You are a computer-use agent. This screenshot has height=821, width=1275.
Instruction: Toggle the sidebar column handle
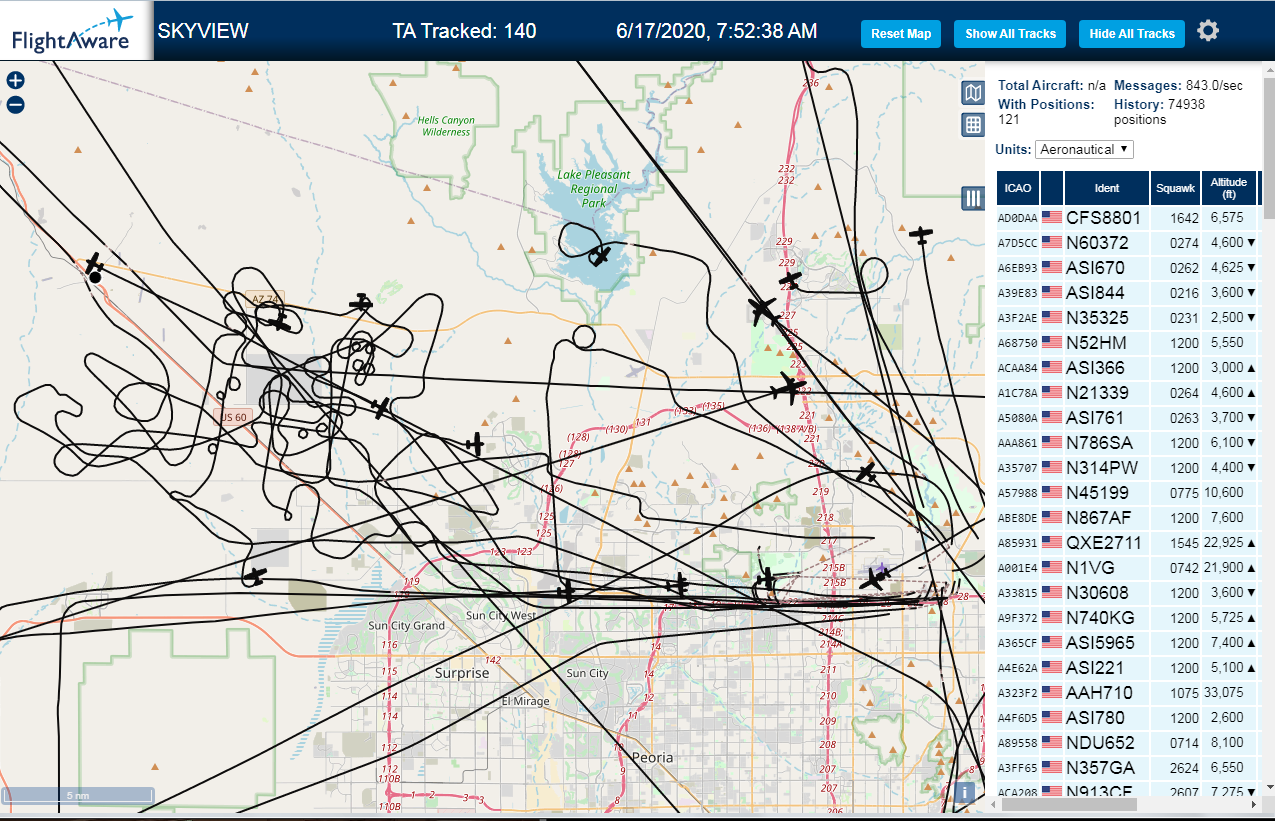(x=972, y=198)
